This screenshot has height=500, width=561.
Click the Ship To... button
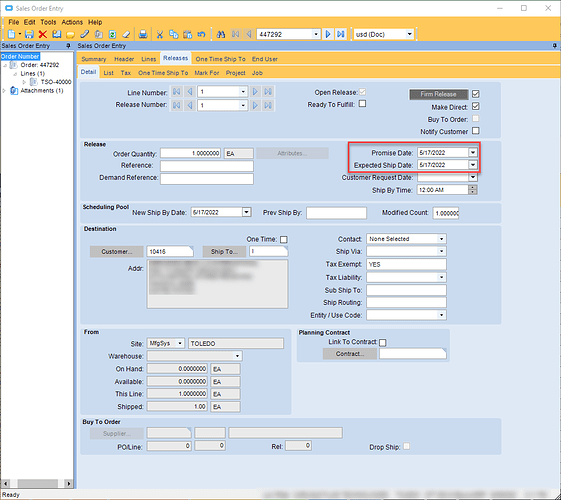(x=224, y=251)
